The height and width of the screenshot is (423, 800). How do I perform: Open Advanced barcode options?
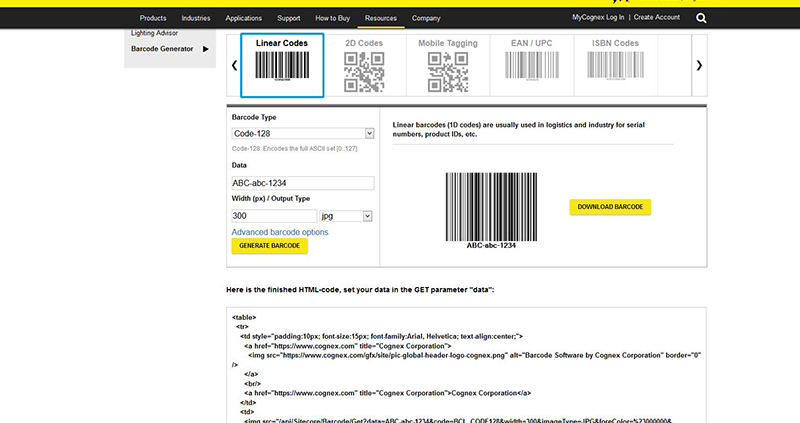[x=280, y=232]
